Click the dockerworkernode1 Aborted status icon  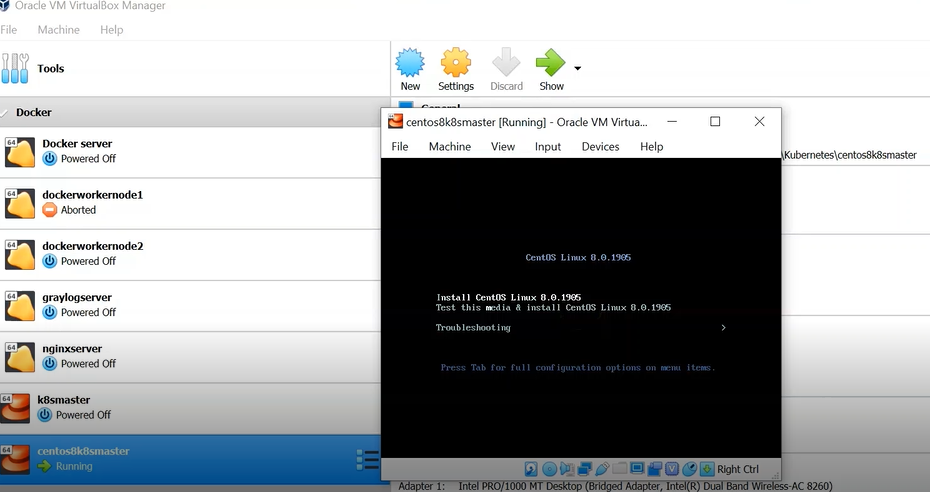coord(50,210)
